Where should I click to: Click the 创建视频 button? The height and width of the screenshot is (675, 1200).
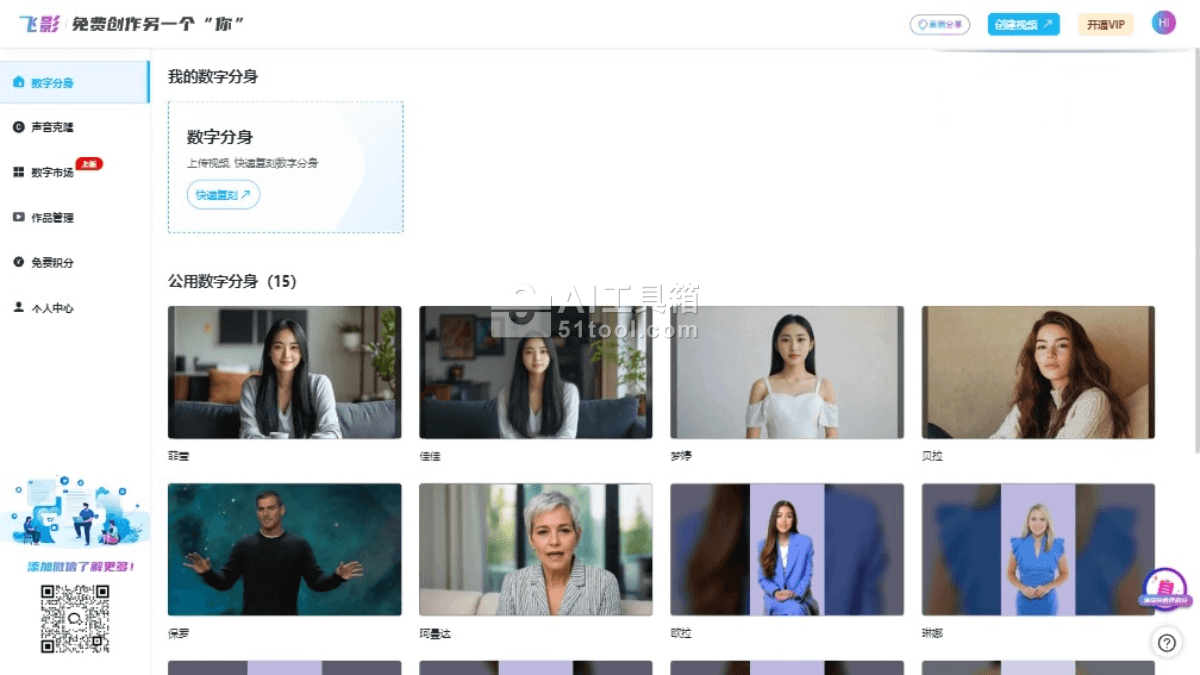pos(1023,24)
